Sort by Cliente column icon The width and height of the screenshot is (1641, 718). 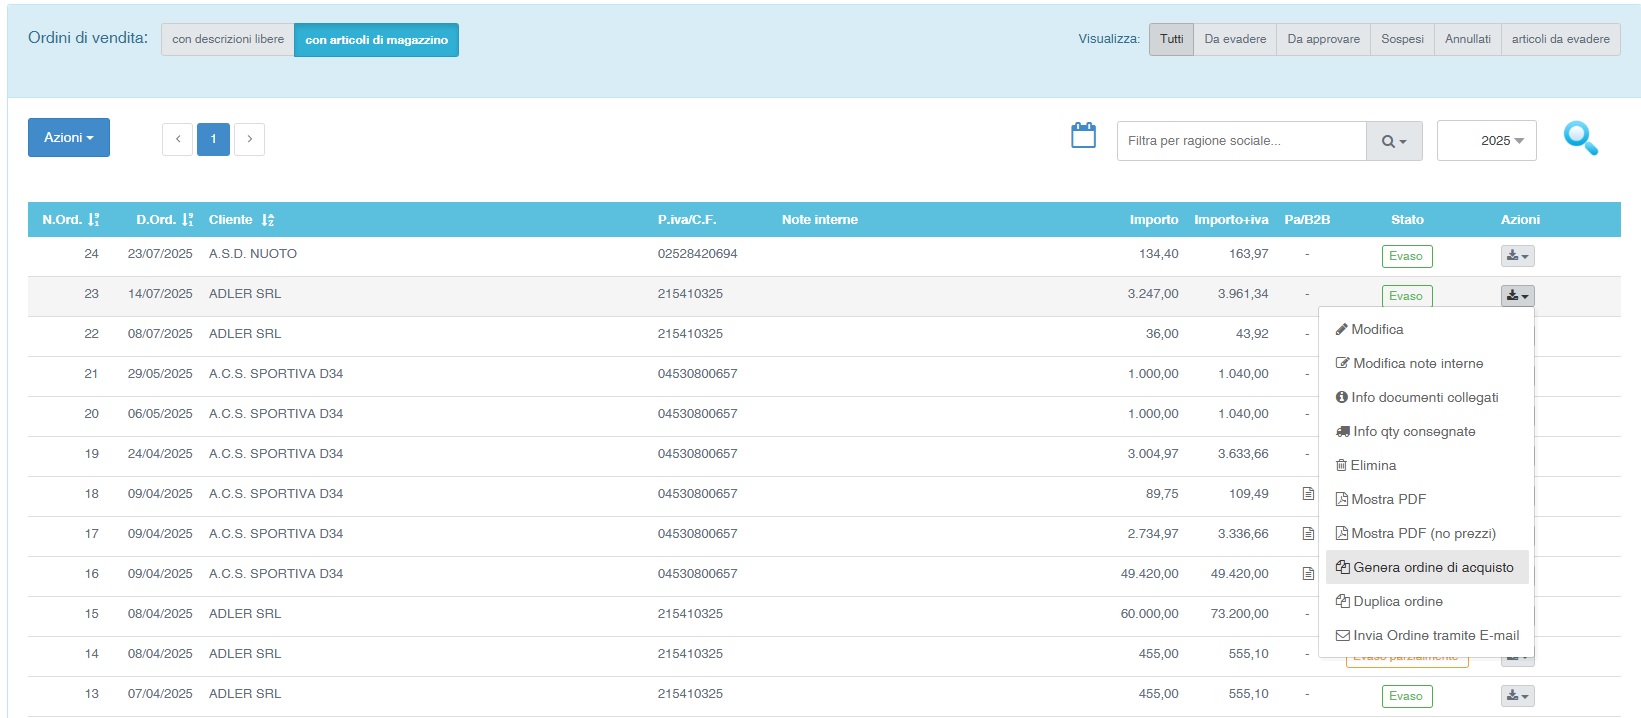tap(268, 220)
